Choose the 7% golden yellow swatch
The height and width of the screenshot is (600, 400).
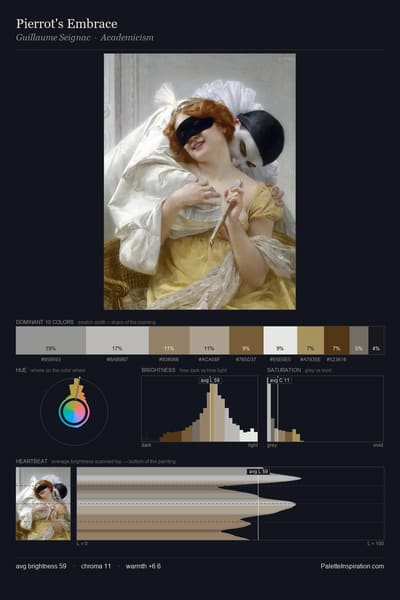pyautogui.click(x=311, y=340)
